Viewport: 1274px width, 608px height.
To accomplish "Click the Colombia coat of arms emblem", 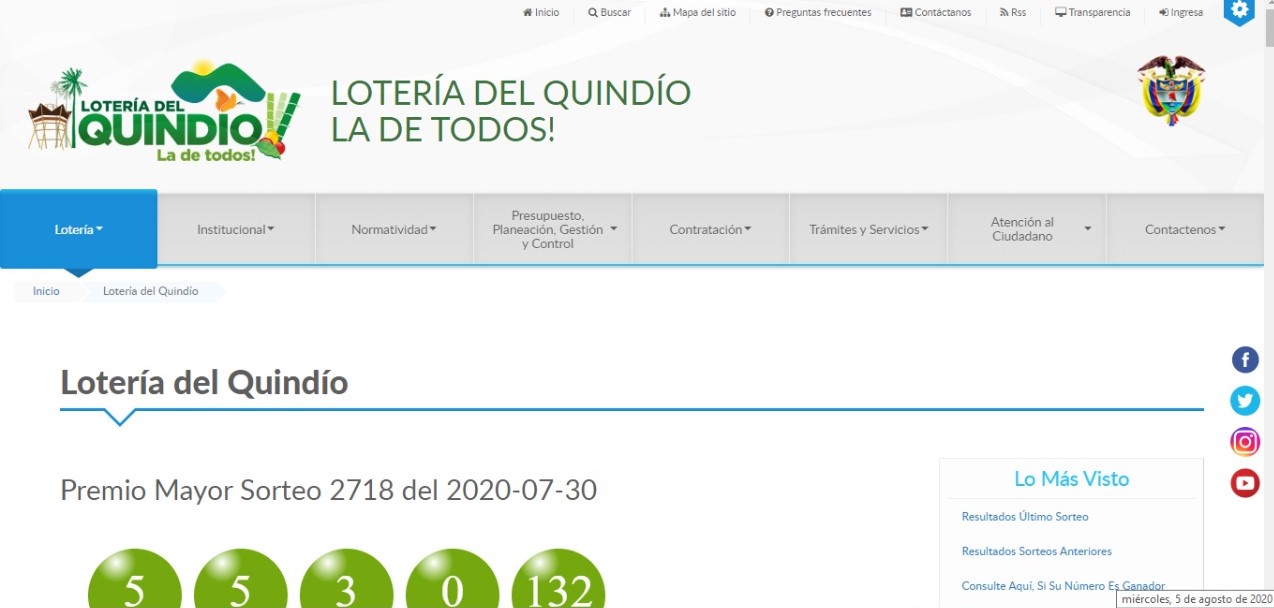I will 1171,90.
